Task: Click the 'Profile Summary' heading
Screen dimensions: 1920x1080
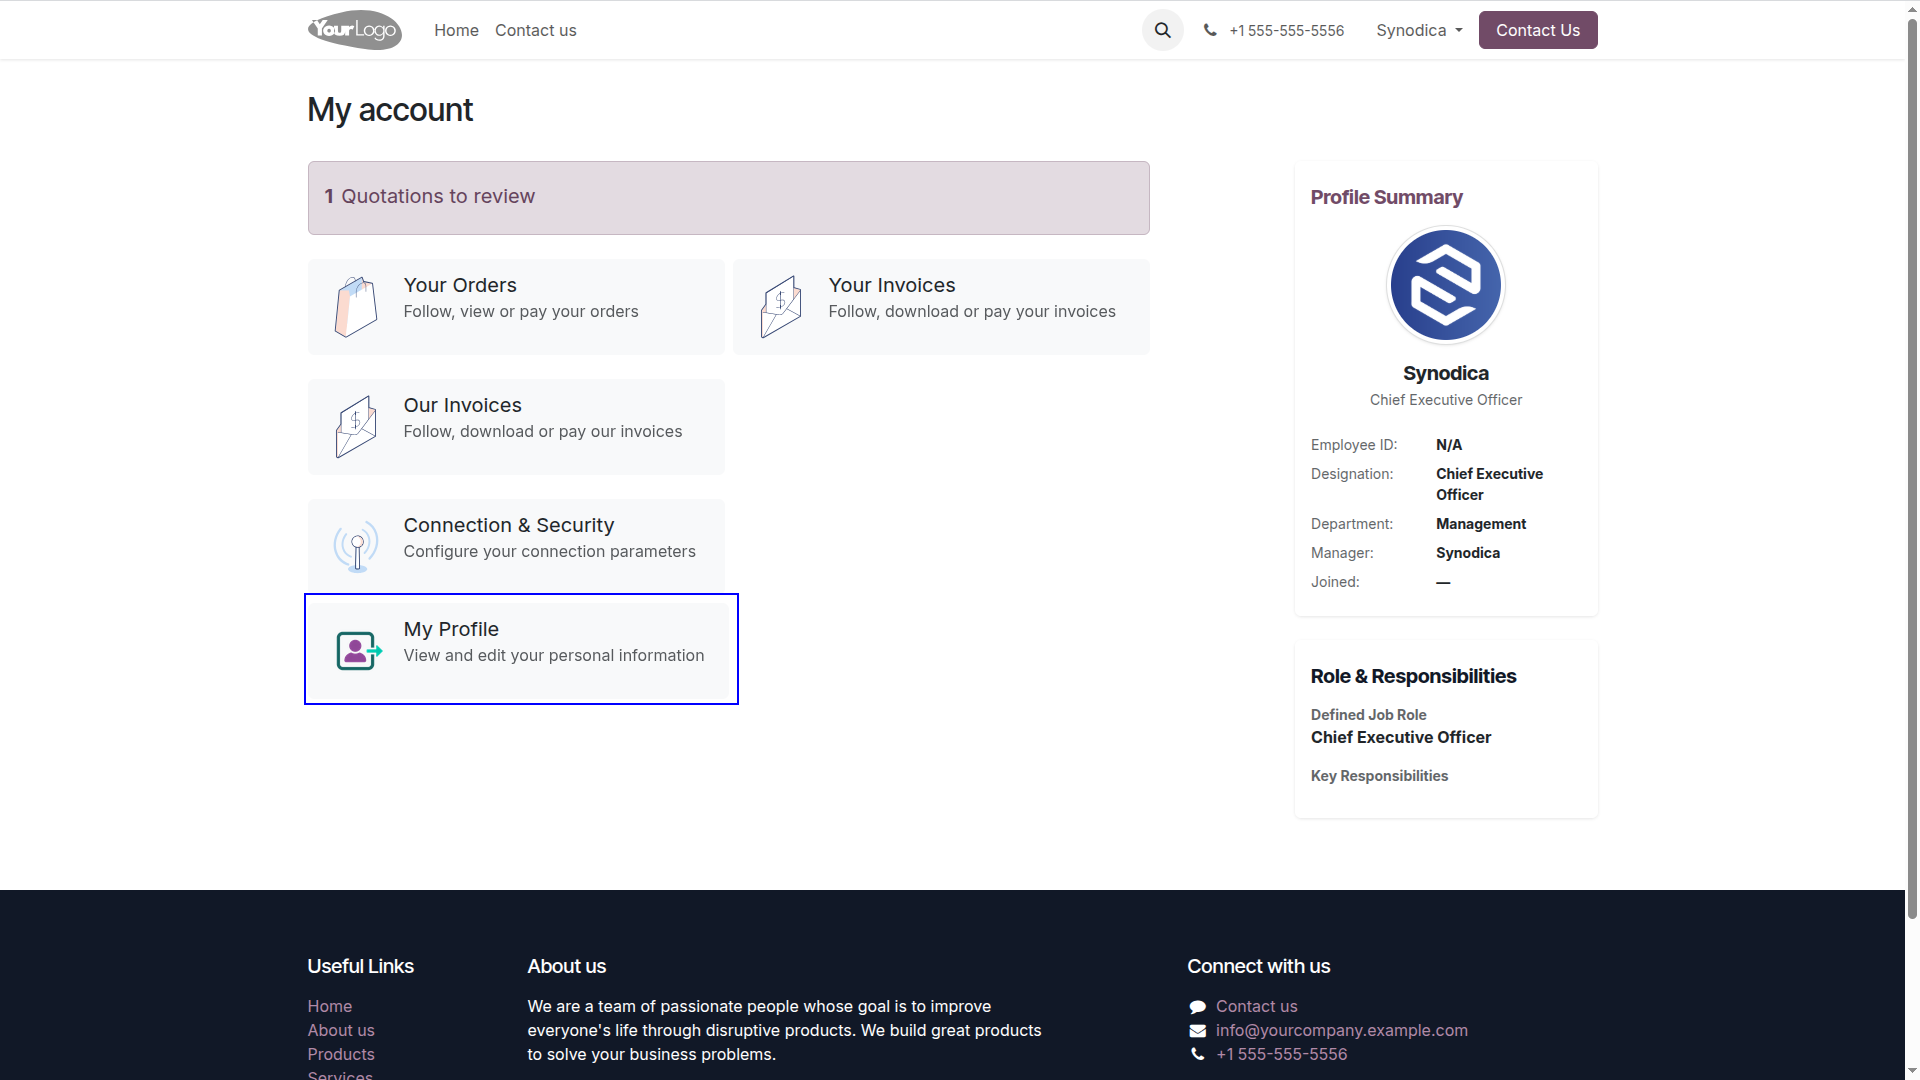Action: (1386, 197)
